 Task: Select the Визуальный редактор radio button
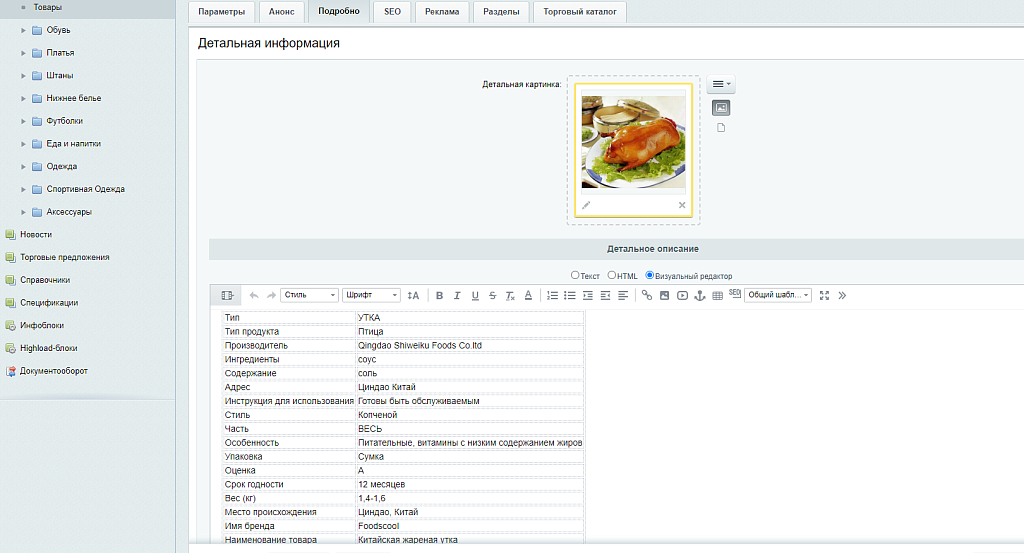pos(650,275)
